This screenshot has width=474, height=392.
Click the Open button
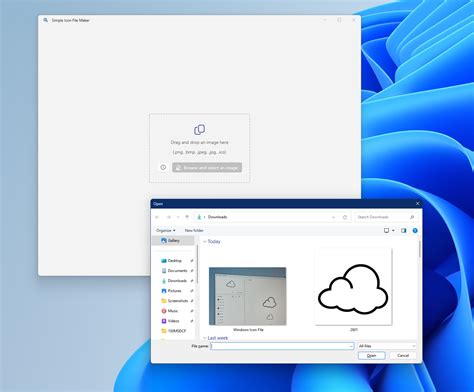point(372,356)
